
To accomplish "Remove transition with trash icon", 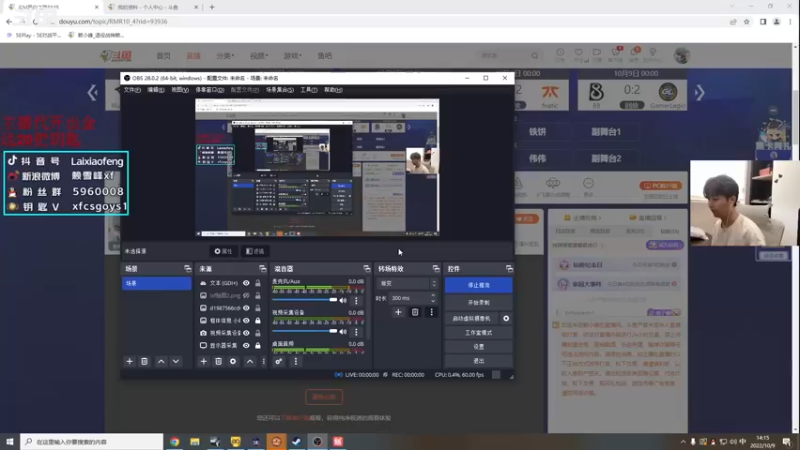I will pos(415,312).
